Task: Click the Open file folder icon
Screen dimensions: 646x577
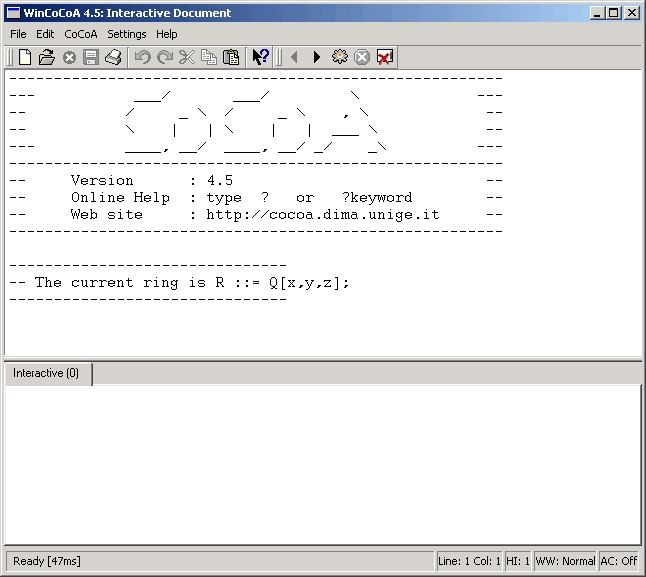Action: click(47, 57)
